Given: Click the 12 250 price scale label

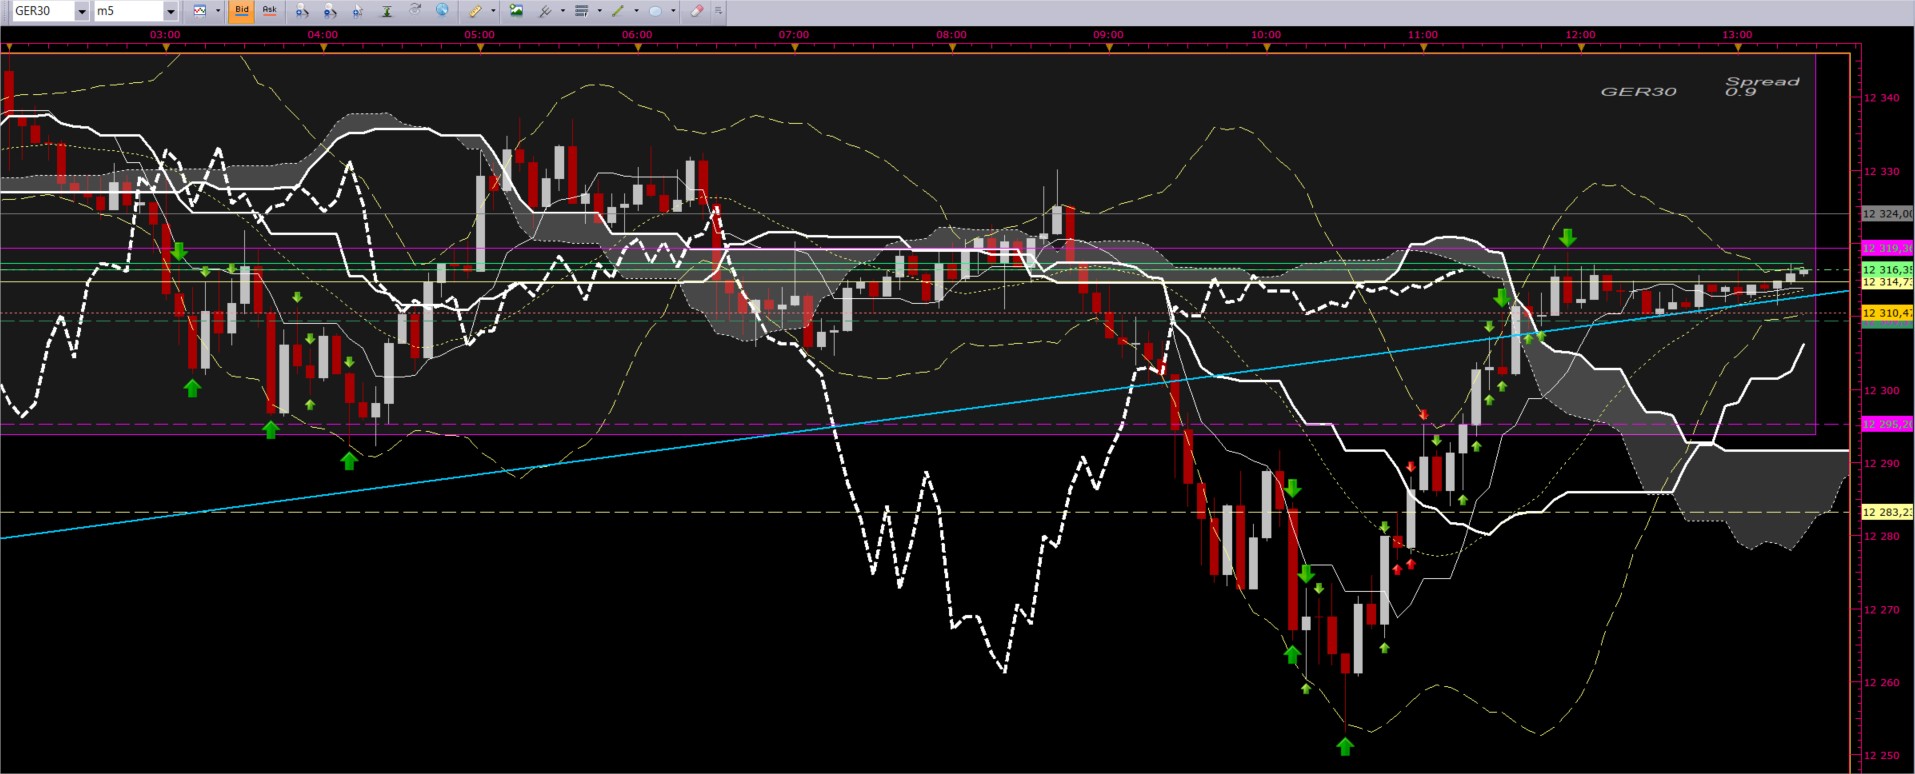Looking at the screenshot, I should tap(1881, 756).
